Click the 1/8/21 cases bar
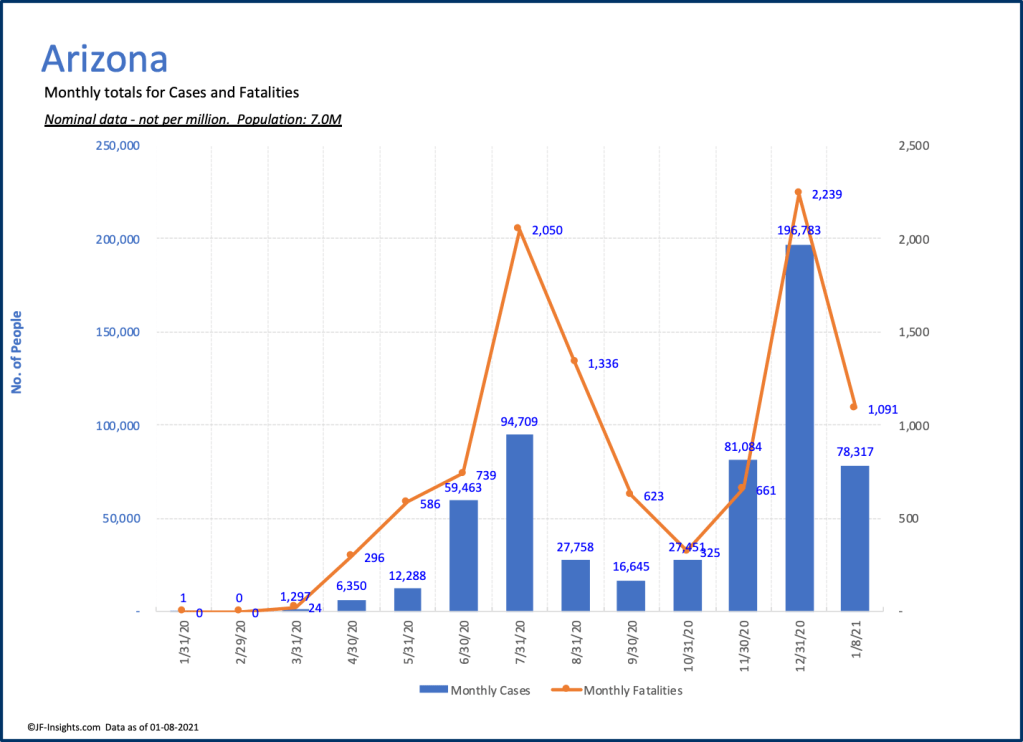Viewport: 1023px width, 742px height. pyautogui.click(x=854, y=538)
